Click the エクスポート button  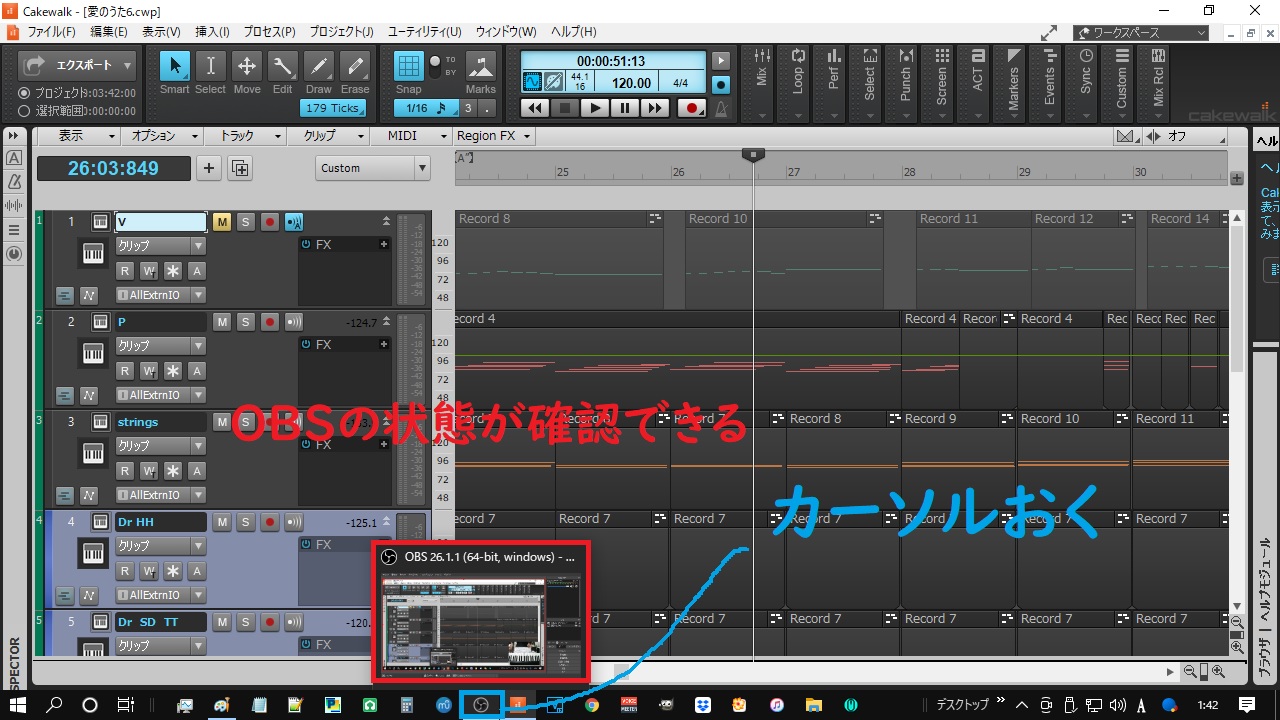85,64
